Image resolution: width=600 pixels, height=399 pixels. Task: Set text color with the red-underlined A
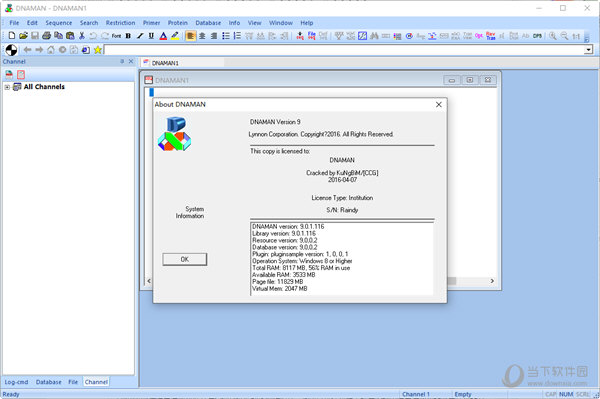click(x=163, y=36)
